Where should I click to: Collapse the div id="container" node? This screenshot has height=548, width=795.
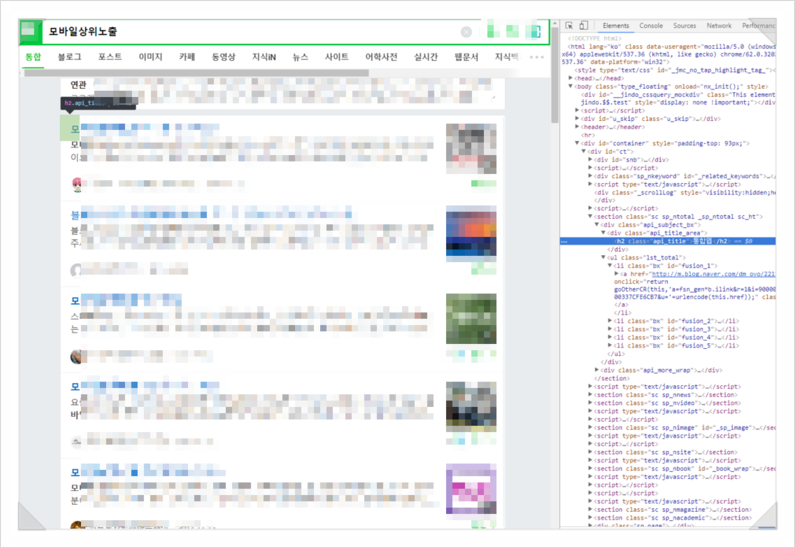577,143
